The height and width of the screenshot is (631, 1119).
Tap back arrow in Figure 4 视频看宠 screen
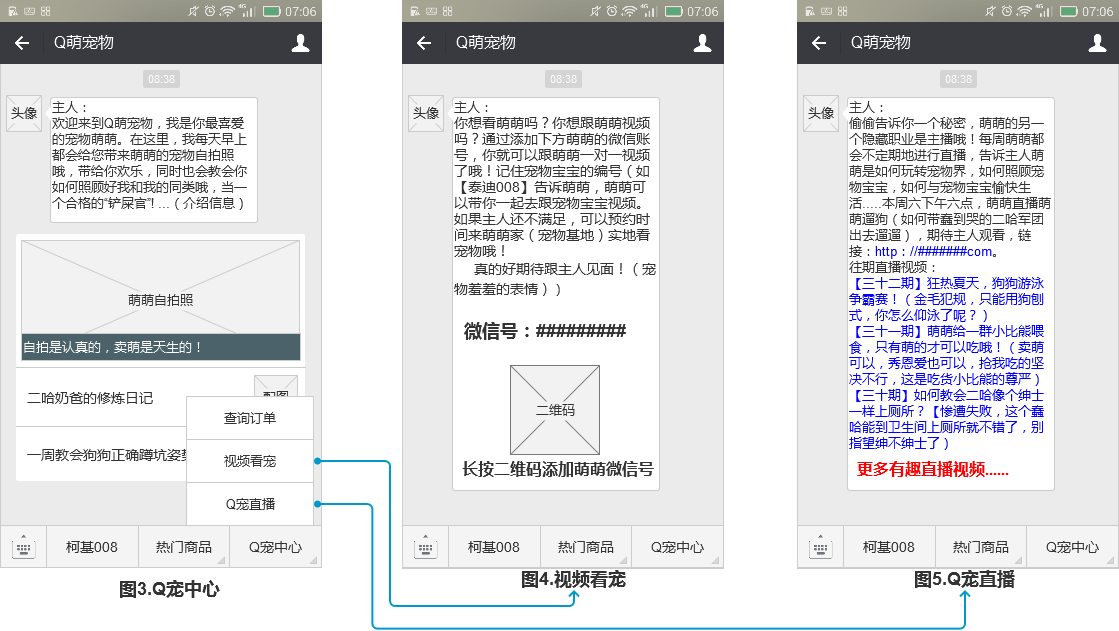(x=424, y=43)
